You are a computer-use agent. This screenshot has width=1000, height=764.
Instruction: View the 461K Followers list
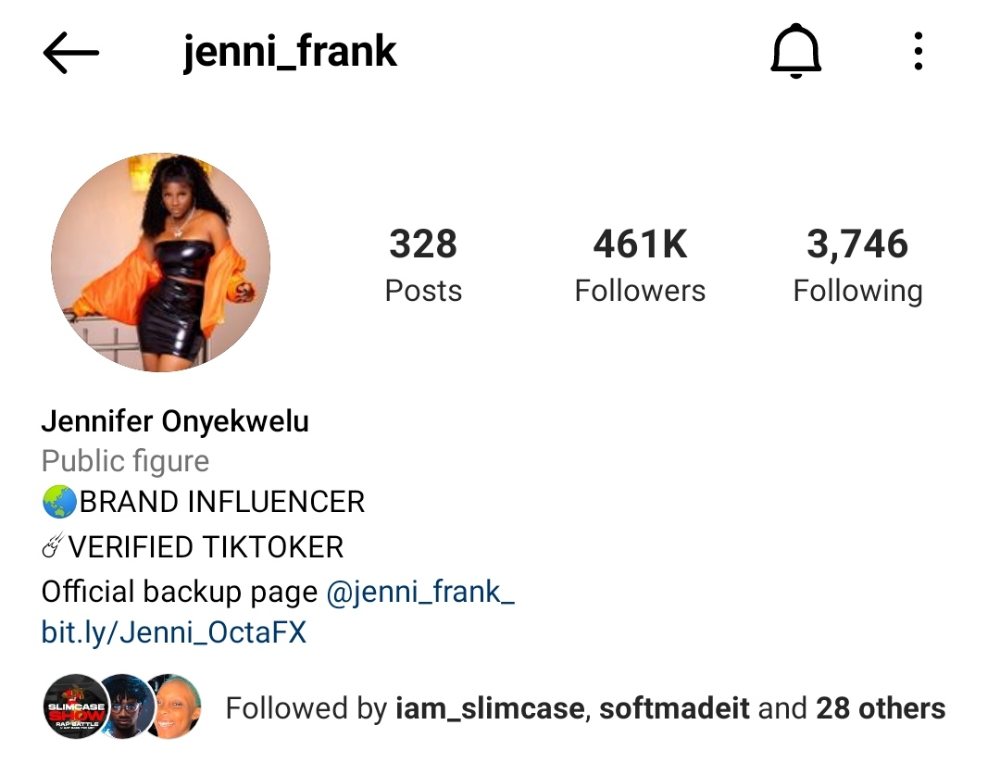point(640,265)
